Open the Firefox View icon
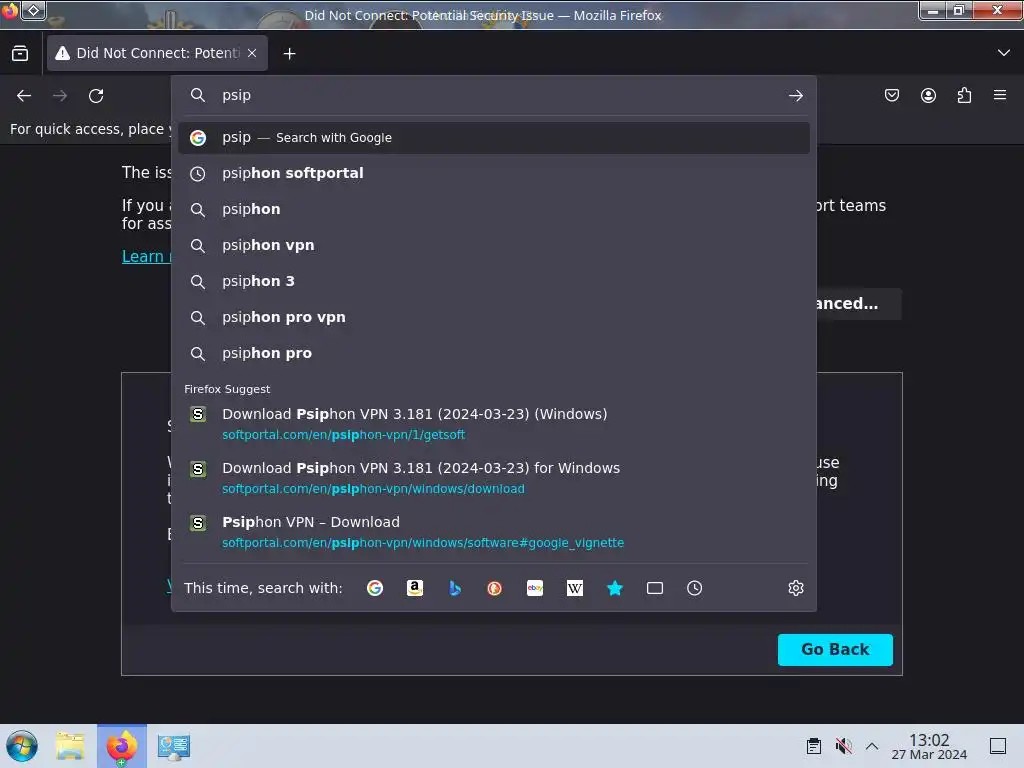Viewport: 1024px width, 768px height. click(x=20, y=54)
